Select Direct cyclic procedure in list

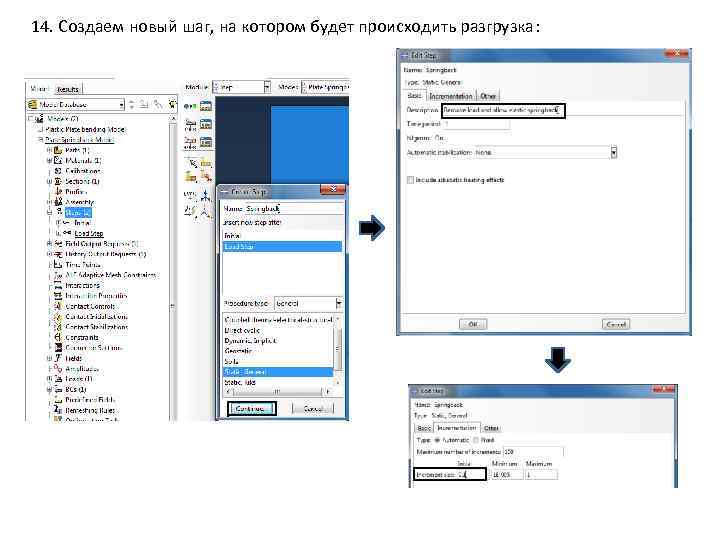click(278, 330)
